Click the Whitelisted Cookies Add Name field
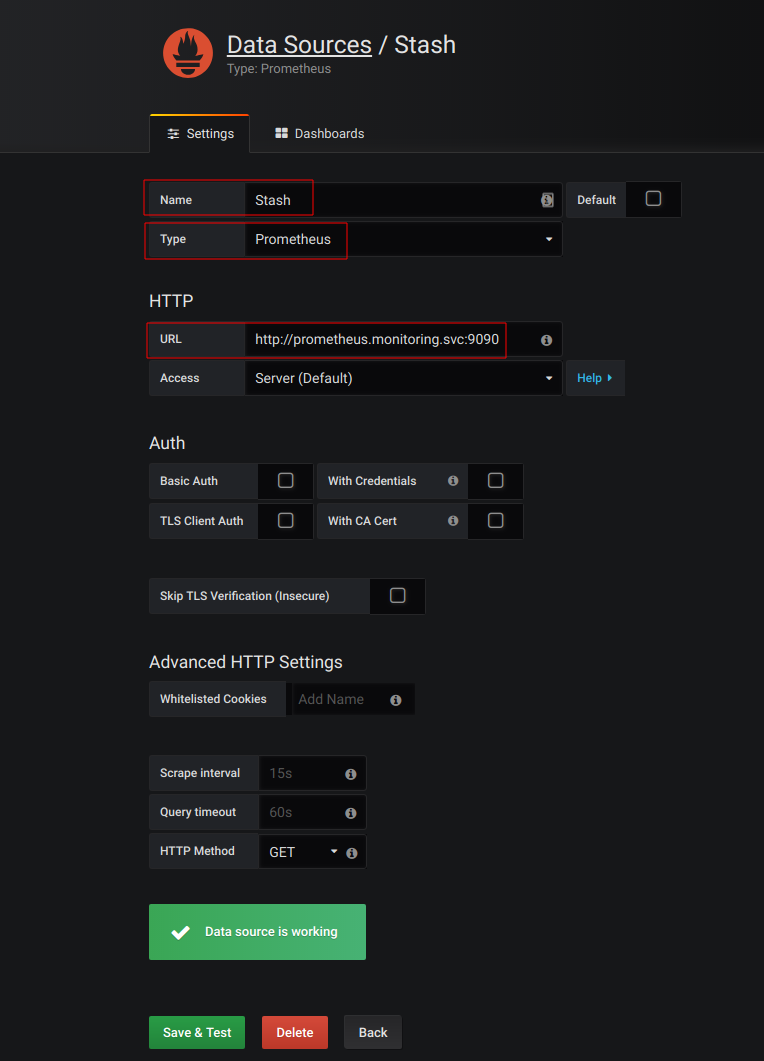Image resolution: width=764 pixels, height=1061 pixels. (353, 699)
